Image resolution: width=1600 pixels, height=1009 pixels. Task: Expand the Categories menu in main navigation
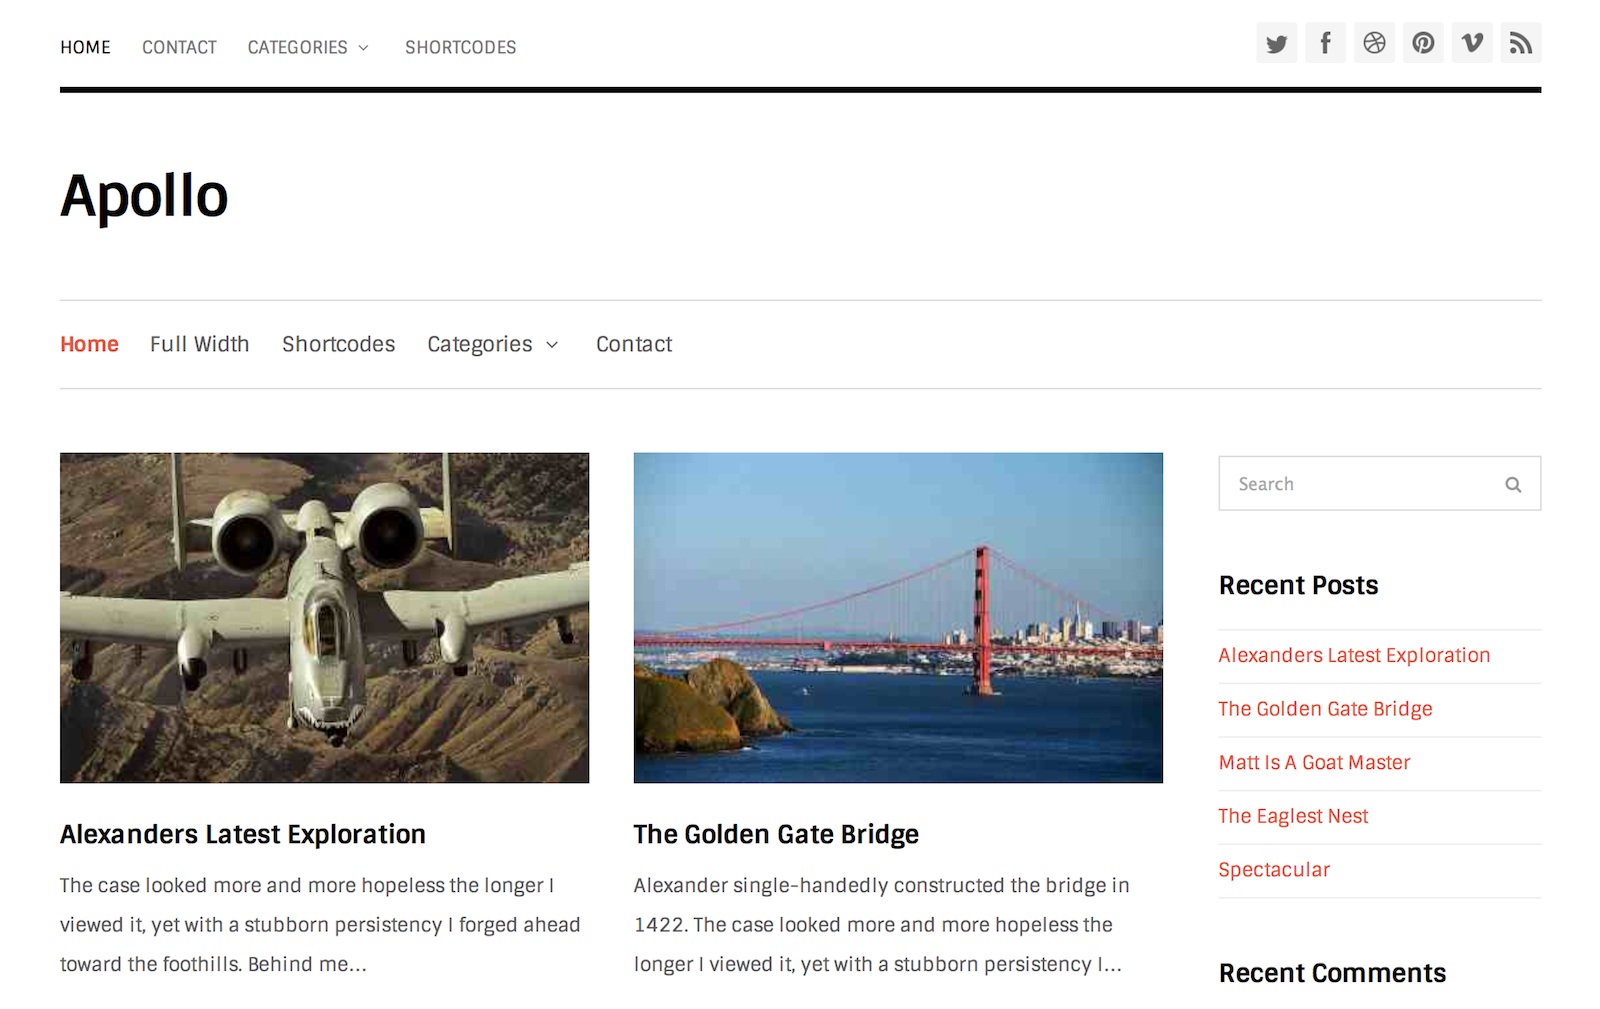tap(492, 345)
